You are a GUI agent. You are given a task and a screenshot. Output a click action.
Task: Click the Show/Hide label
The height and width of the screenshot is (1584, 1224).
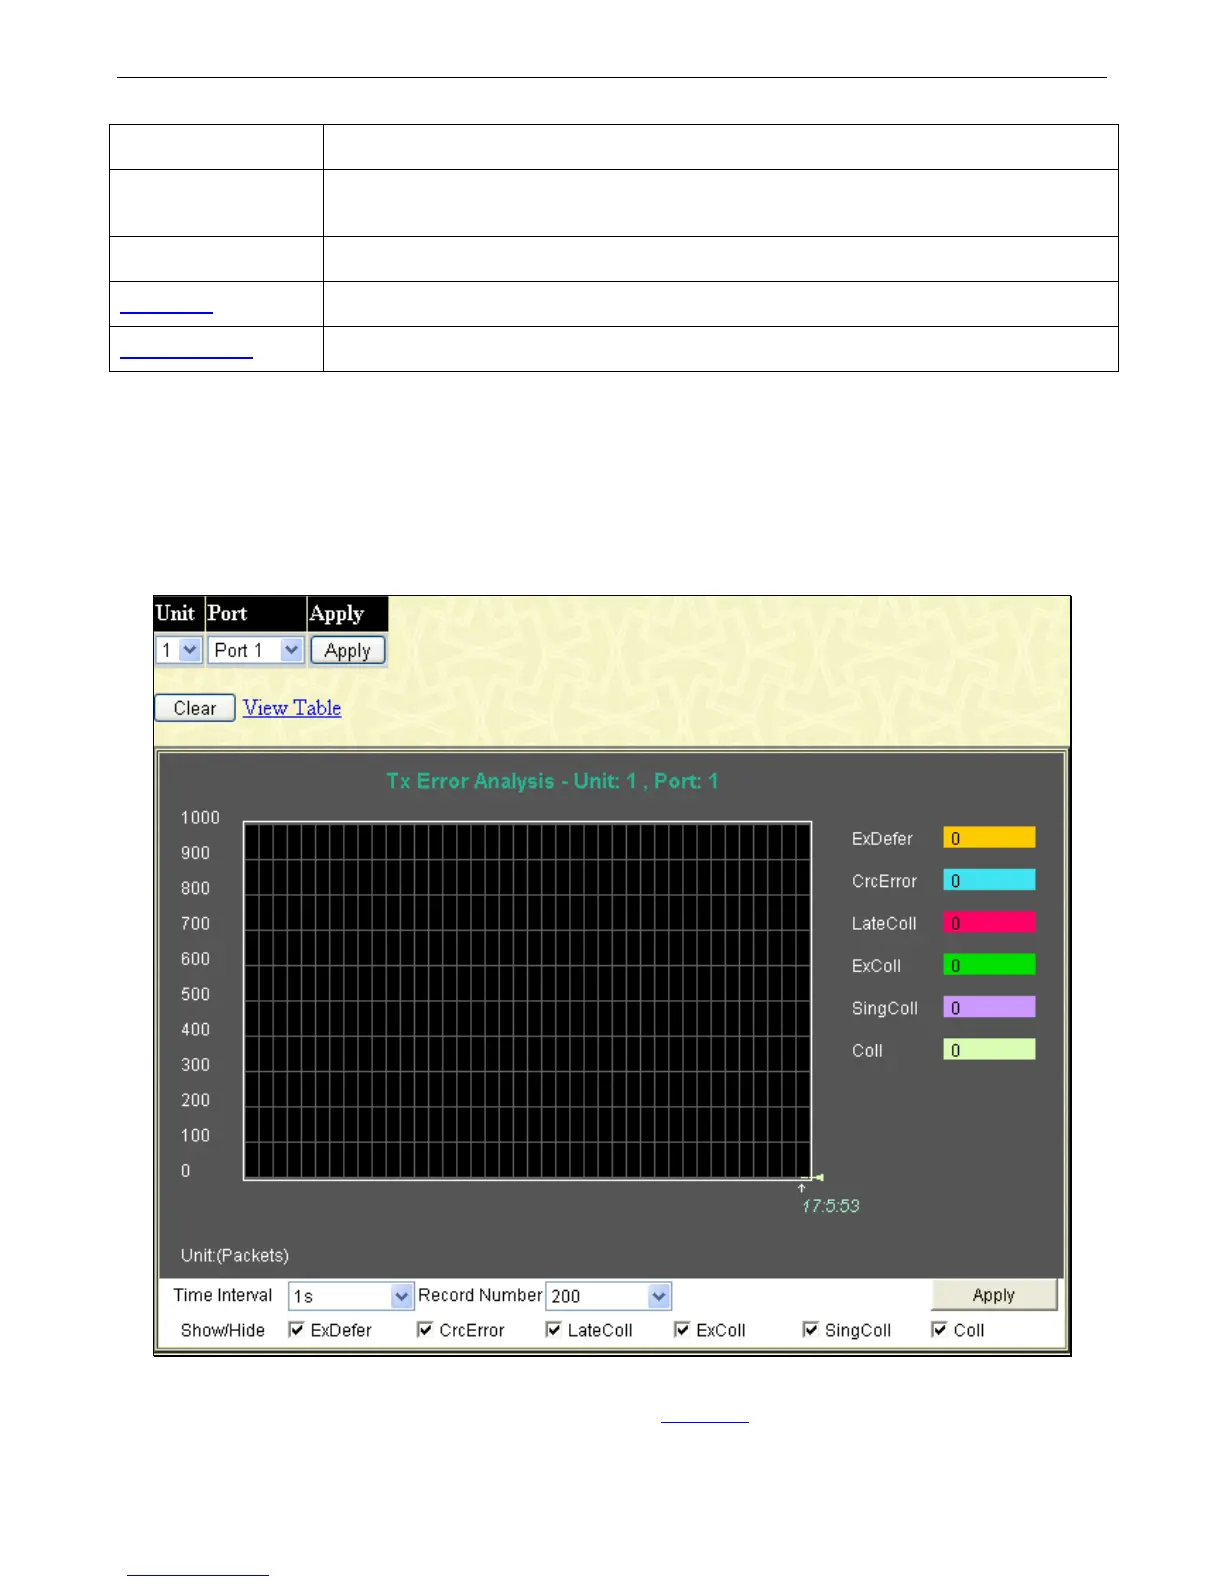pos(223,1330)
